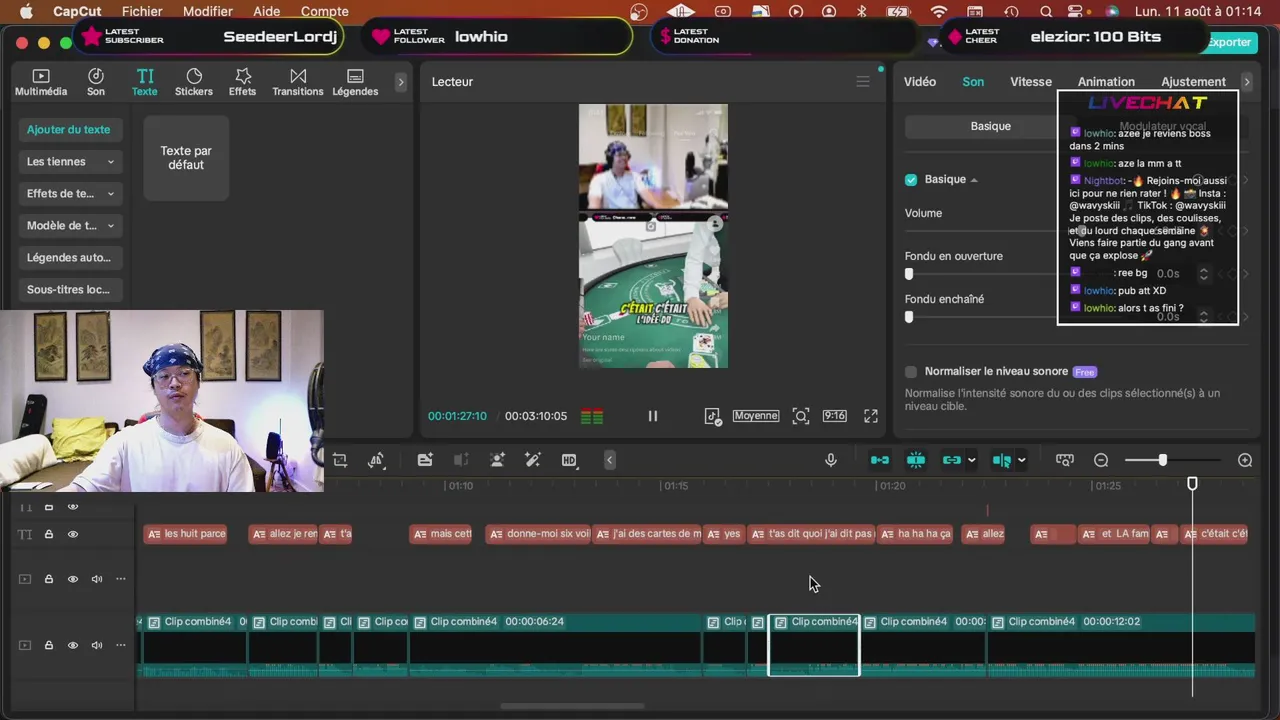Click the record voiceover microphone icon
The width and height of the screenshot is (1280, 720).
click(830, 460)
